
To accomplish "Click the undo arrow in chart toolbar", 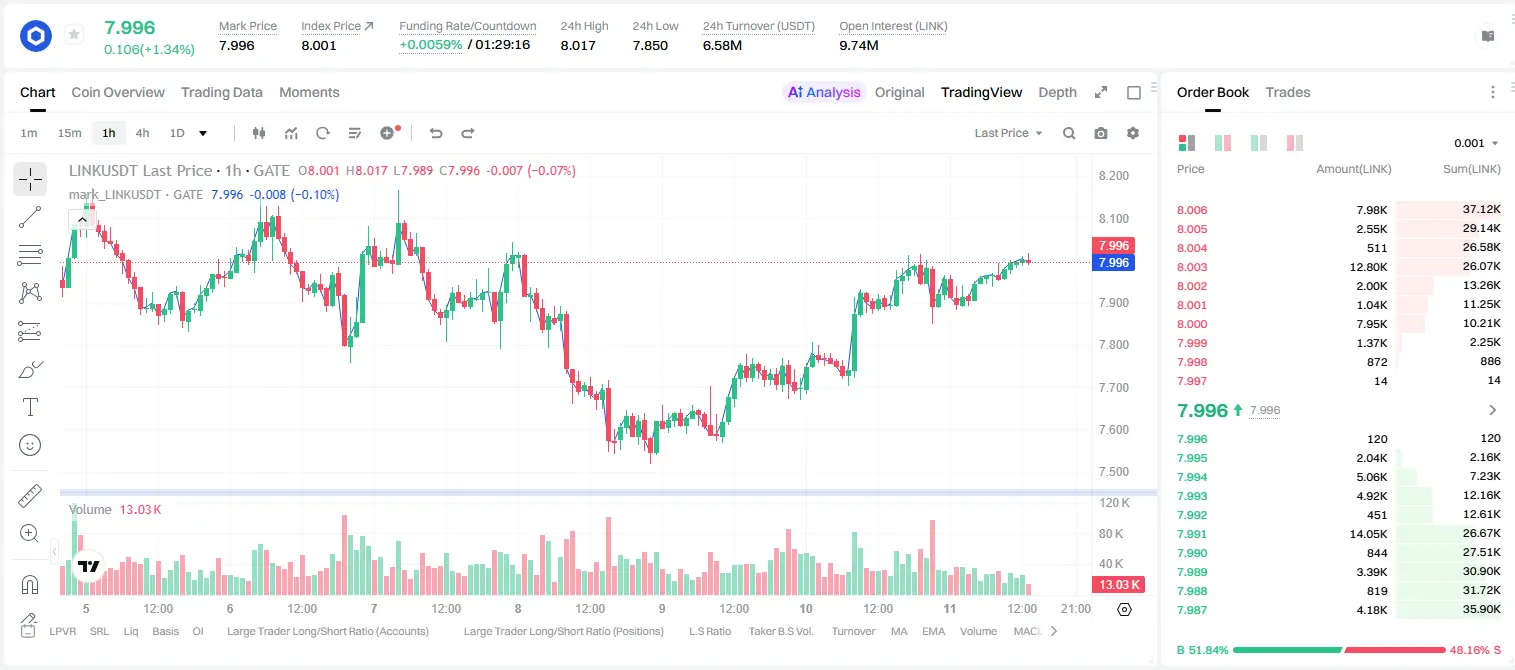I will [x=435, y=133].
